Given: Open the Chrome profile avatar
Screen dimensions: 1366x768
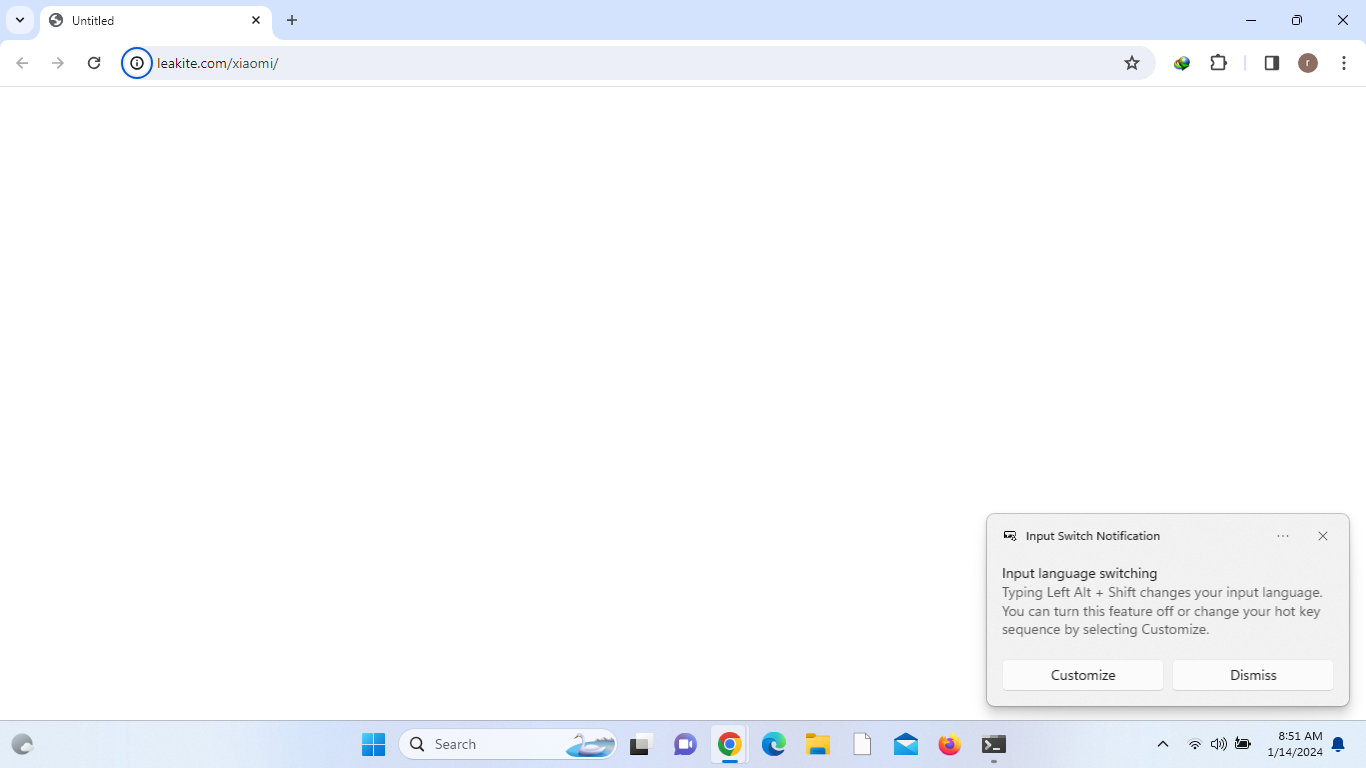Looking at the screenshot, I should (x=1308, y=63).
